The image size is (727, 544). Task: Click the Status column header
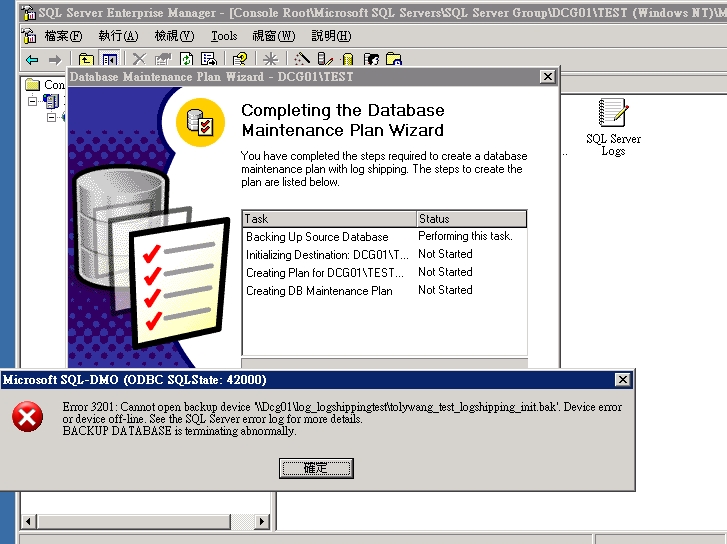coord(471,218)
